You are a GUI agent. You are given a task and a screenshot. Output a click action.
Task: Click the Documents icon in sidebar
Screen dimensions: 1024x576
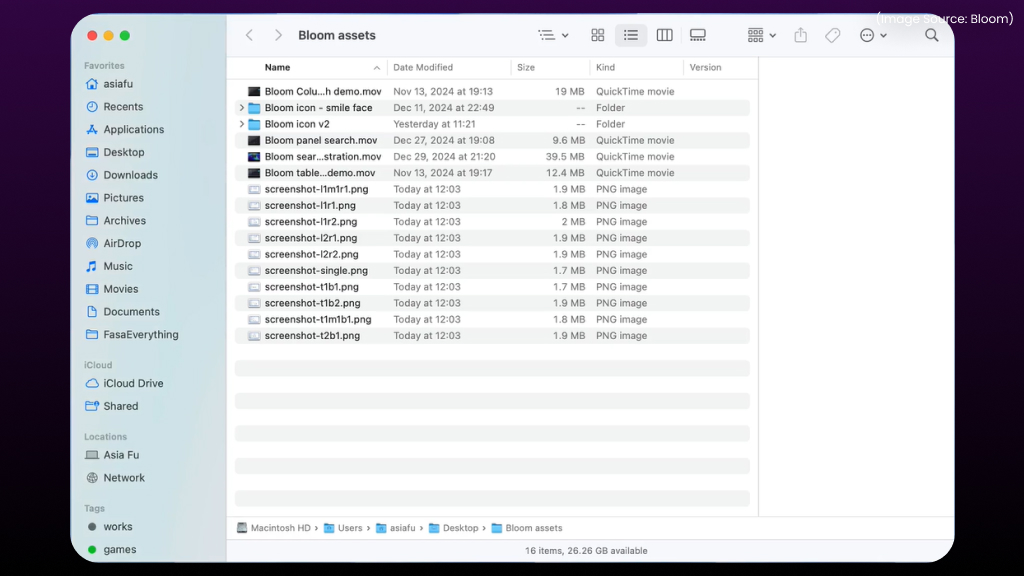(92, 312)
